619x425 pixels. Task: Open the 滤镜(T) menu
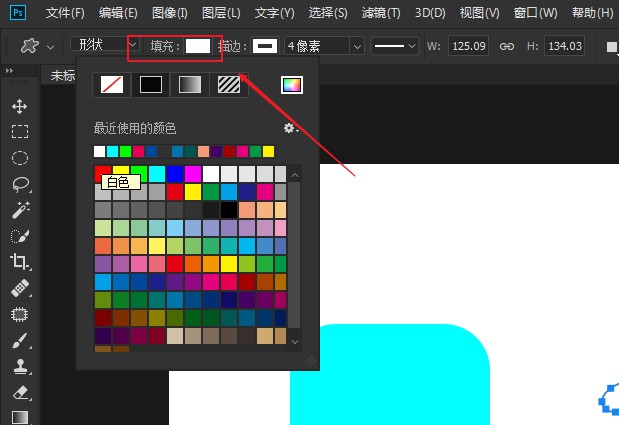(381, 13)
